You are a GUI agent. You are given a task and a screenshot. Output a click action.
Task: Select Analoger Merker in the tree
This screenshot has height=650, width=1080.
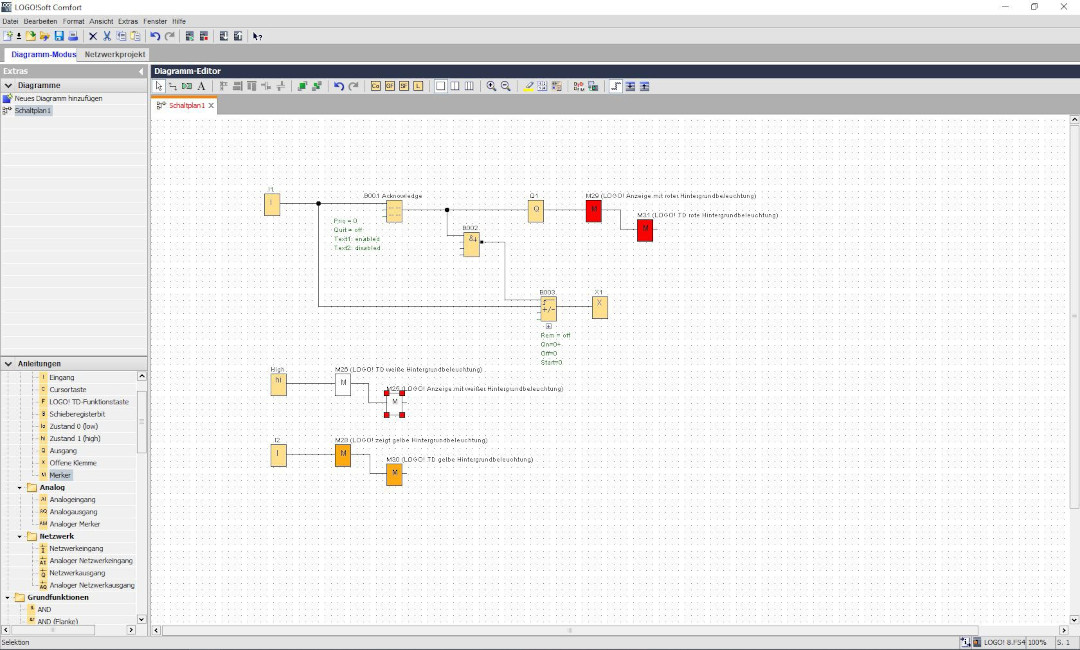tap(74, 524)
